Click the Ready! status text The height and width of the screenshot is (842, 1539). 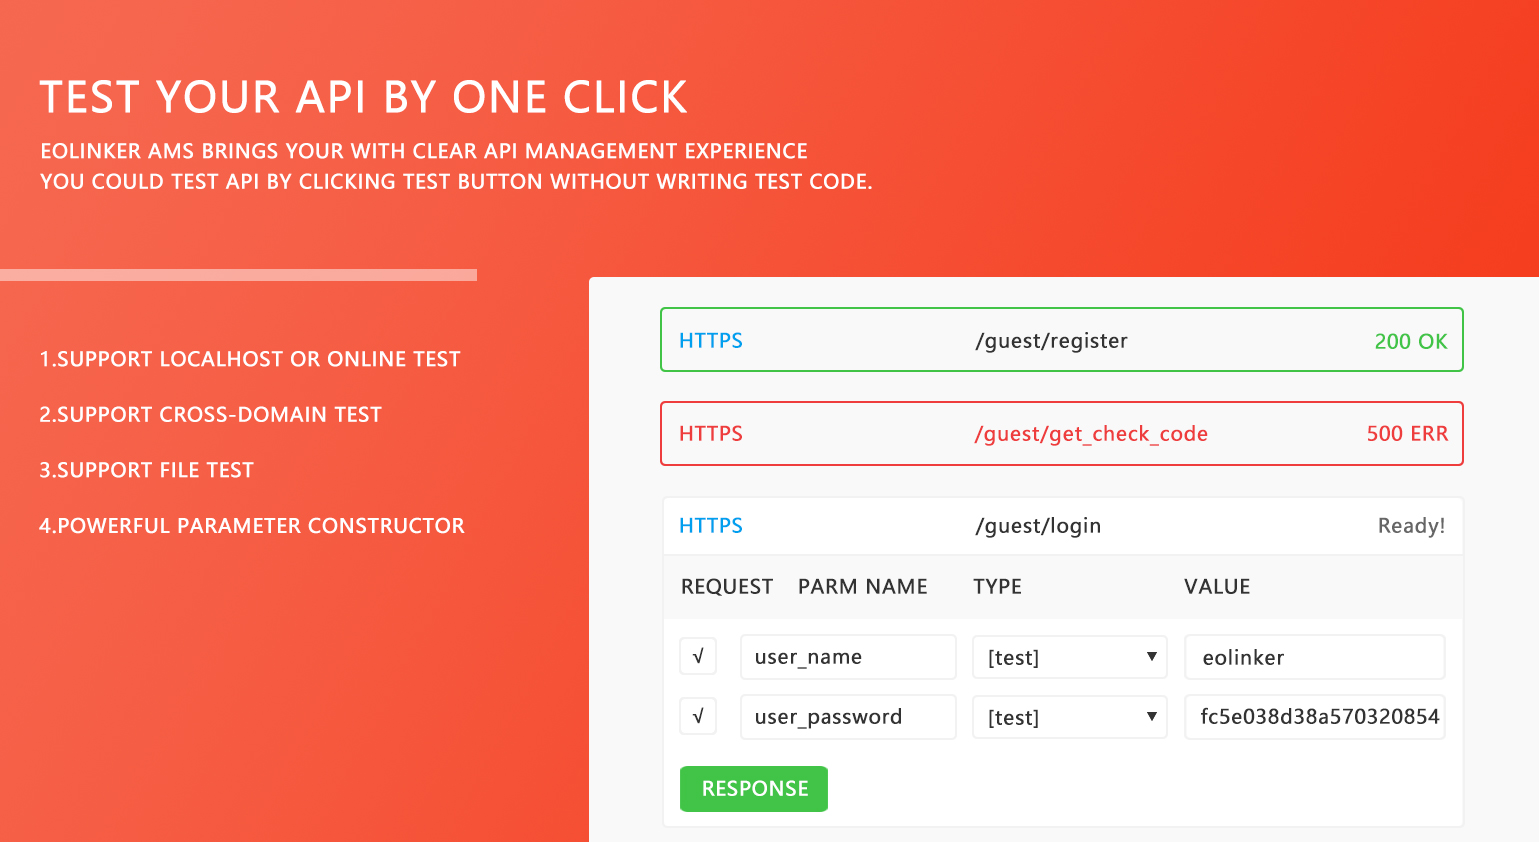pyautogui.click(x=1410, y=526)
